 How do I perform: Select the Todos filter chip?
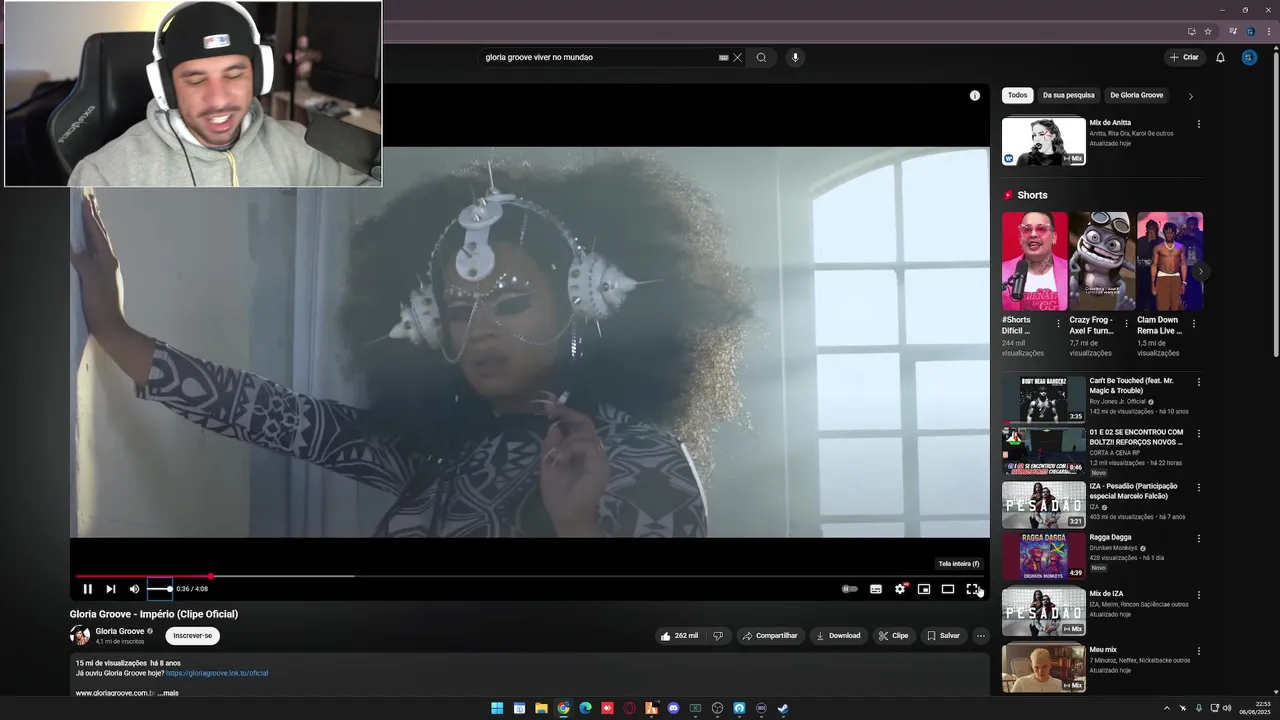click(x=1017, y=95)
